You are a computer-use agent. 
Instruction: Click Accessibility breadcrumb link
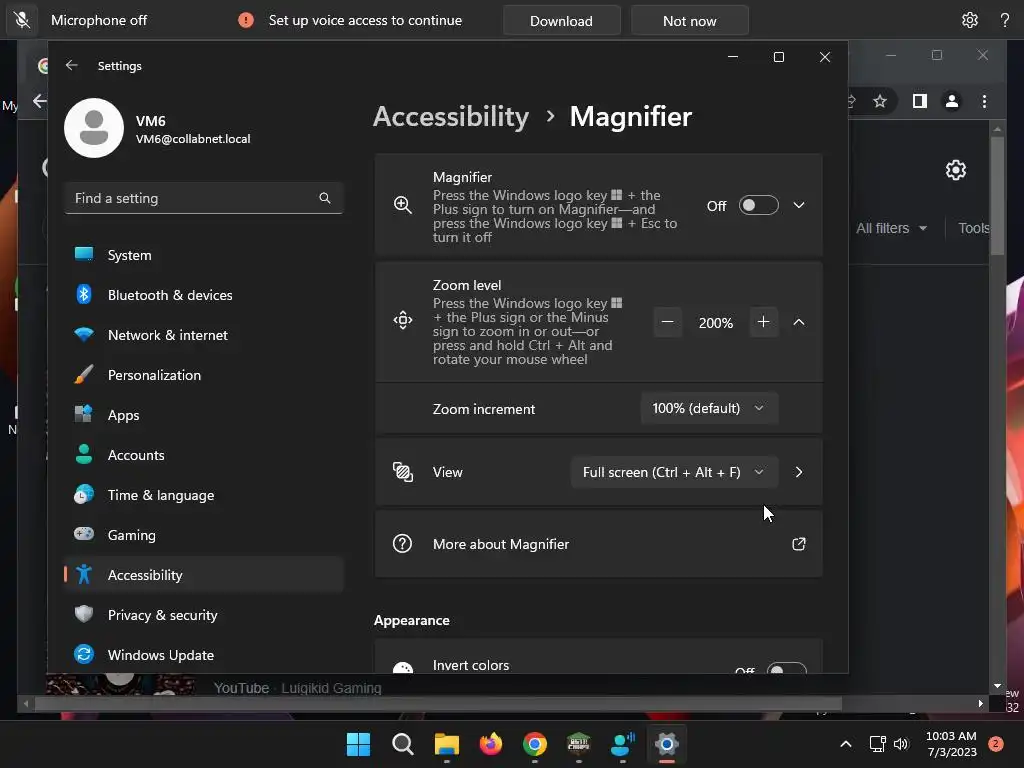451,117
